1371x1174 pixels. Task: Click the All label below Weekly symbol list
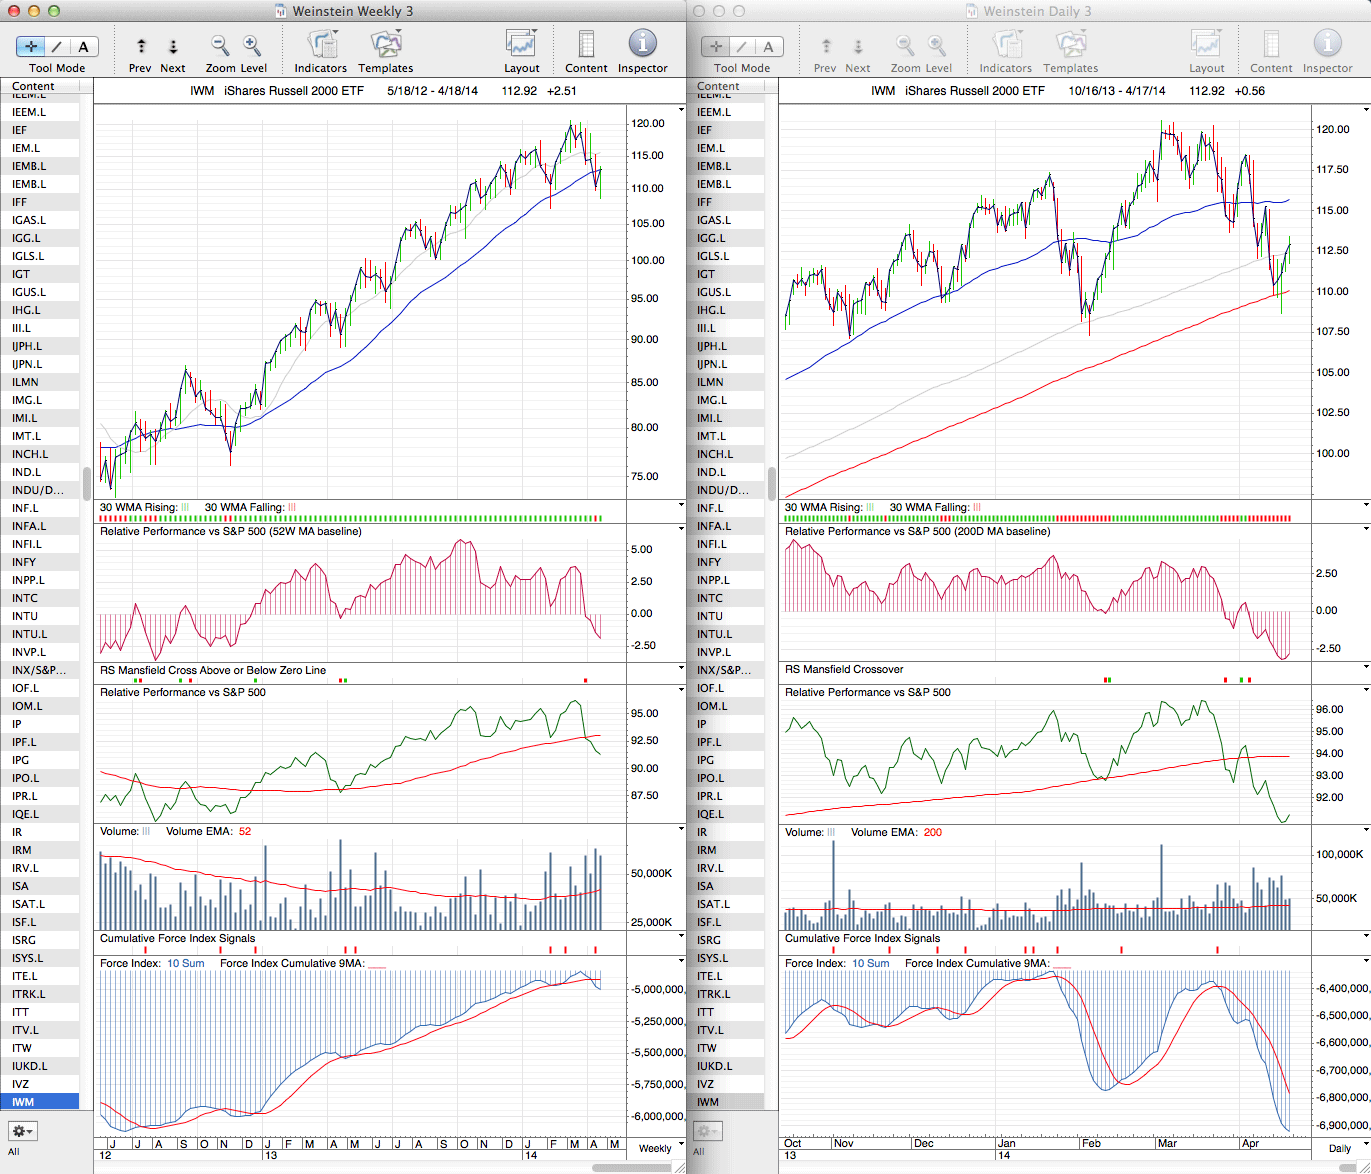tap(14, 1151)
